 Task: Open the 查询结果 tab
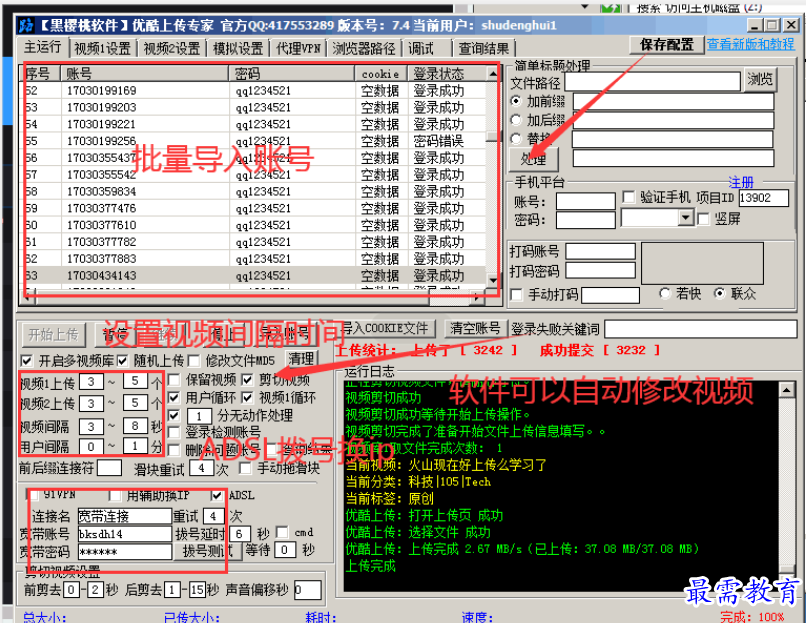(x=484, y=48)
